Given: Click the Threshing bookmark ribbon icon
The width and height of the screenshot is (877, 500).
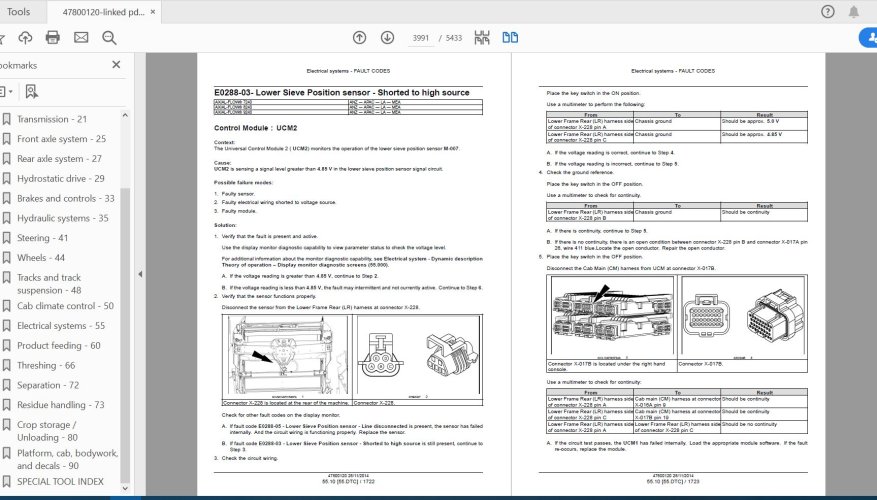Looking at the screenshot, I should (7, 365).
